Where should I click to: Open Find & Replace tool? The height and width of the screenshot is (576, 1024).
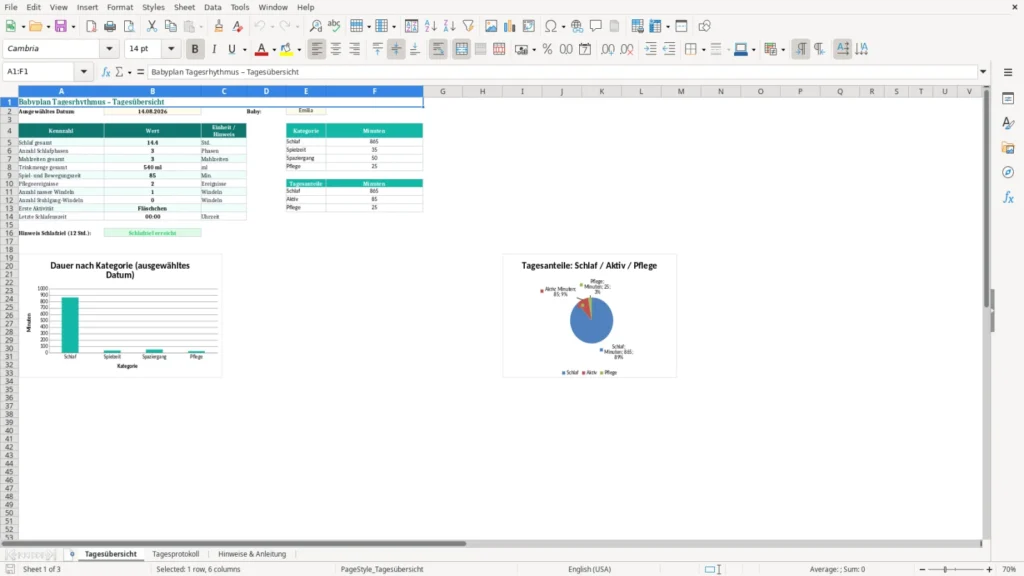pos(315,26)
